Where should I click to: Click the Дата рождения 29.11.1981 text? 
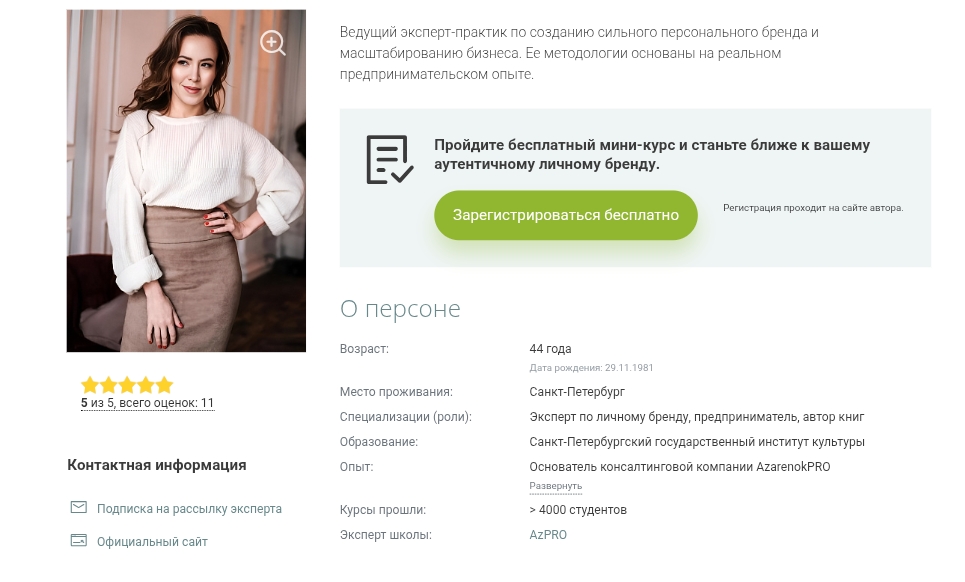[x=591, y=368]
